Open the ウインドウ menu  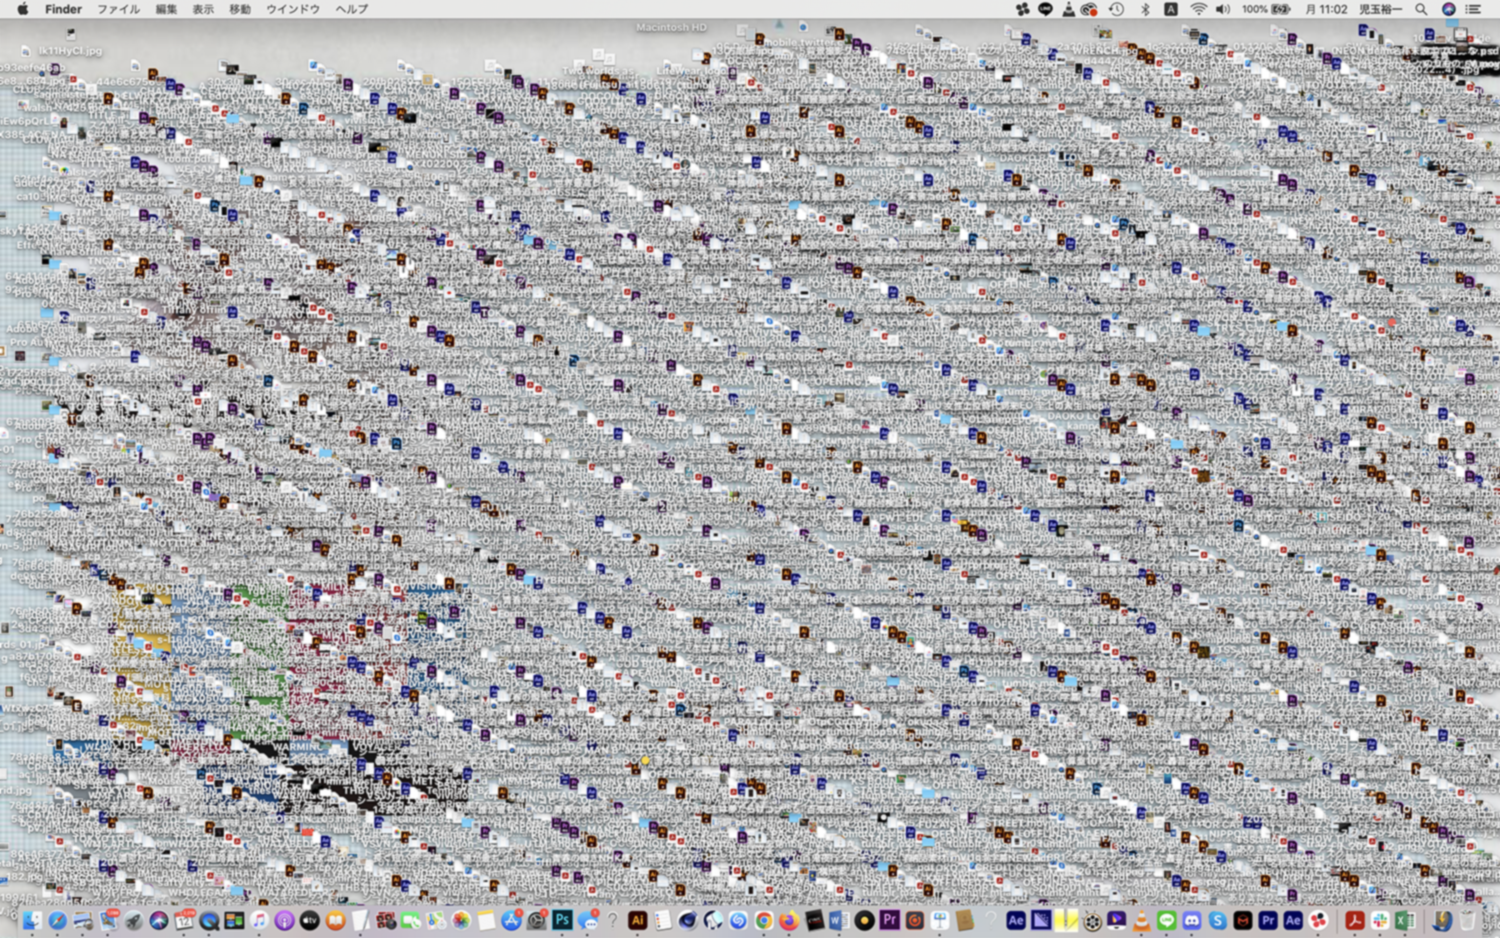tap(293, 9)
